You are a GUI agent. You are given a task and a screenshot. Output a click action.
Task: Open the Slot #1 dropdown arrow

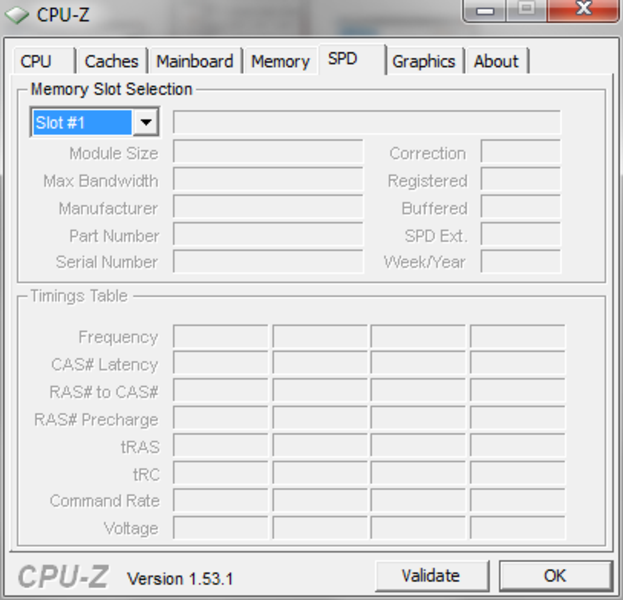coord(146,122)
